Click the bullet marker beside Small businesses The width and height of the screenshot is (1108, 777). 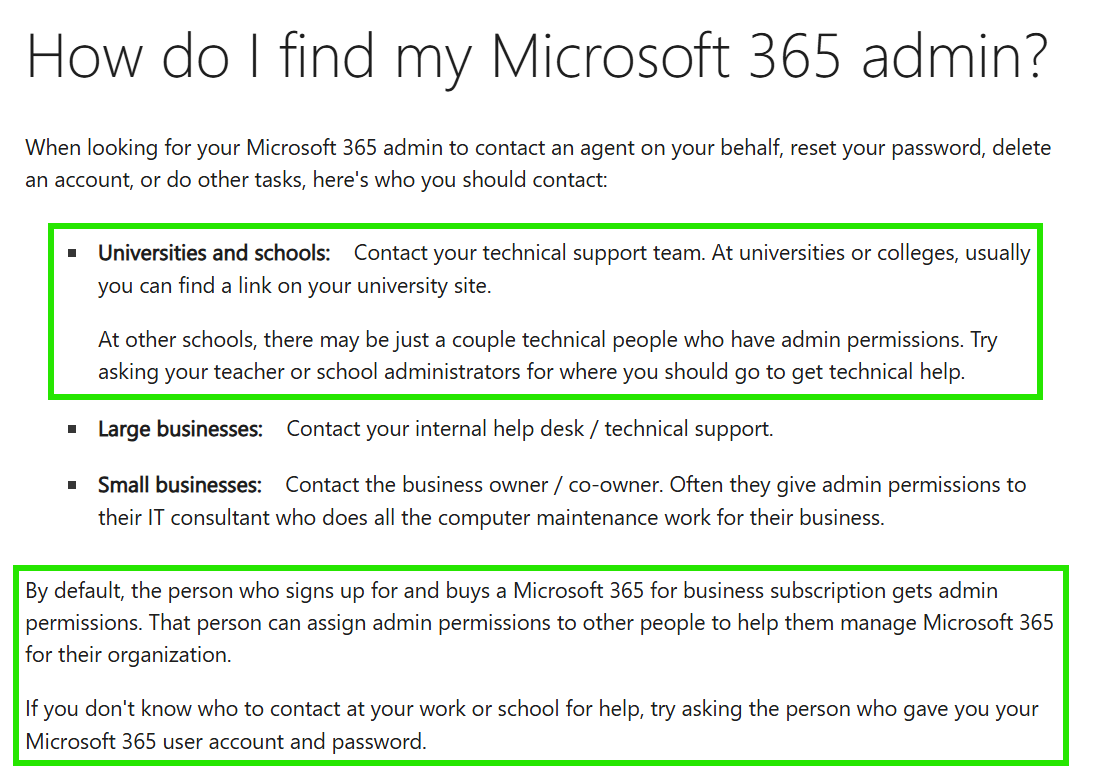coord(72,485)
